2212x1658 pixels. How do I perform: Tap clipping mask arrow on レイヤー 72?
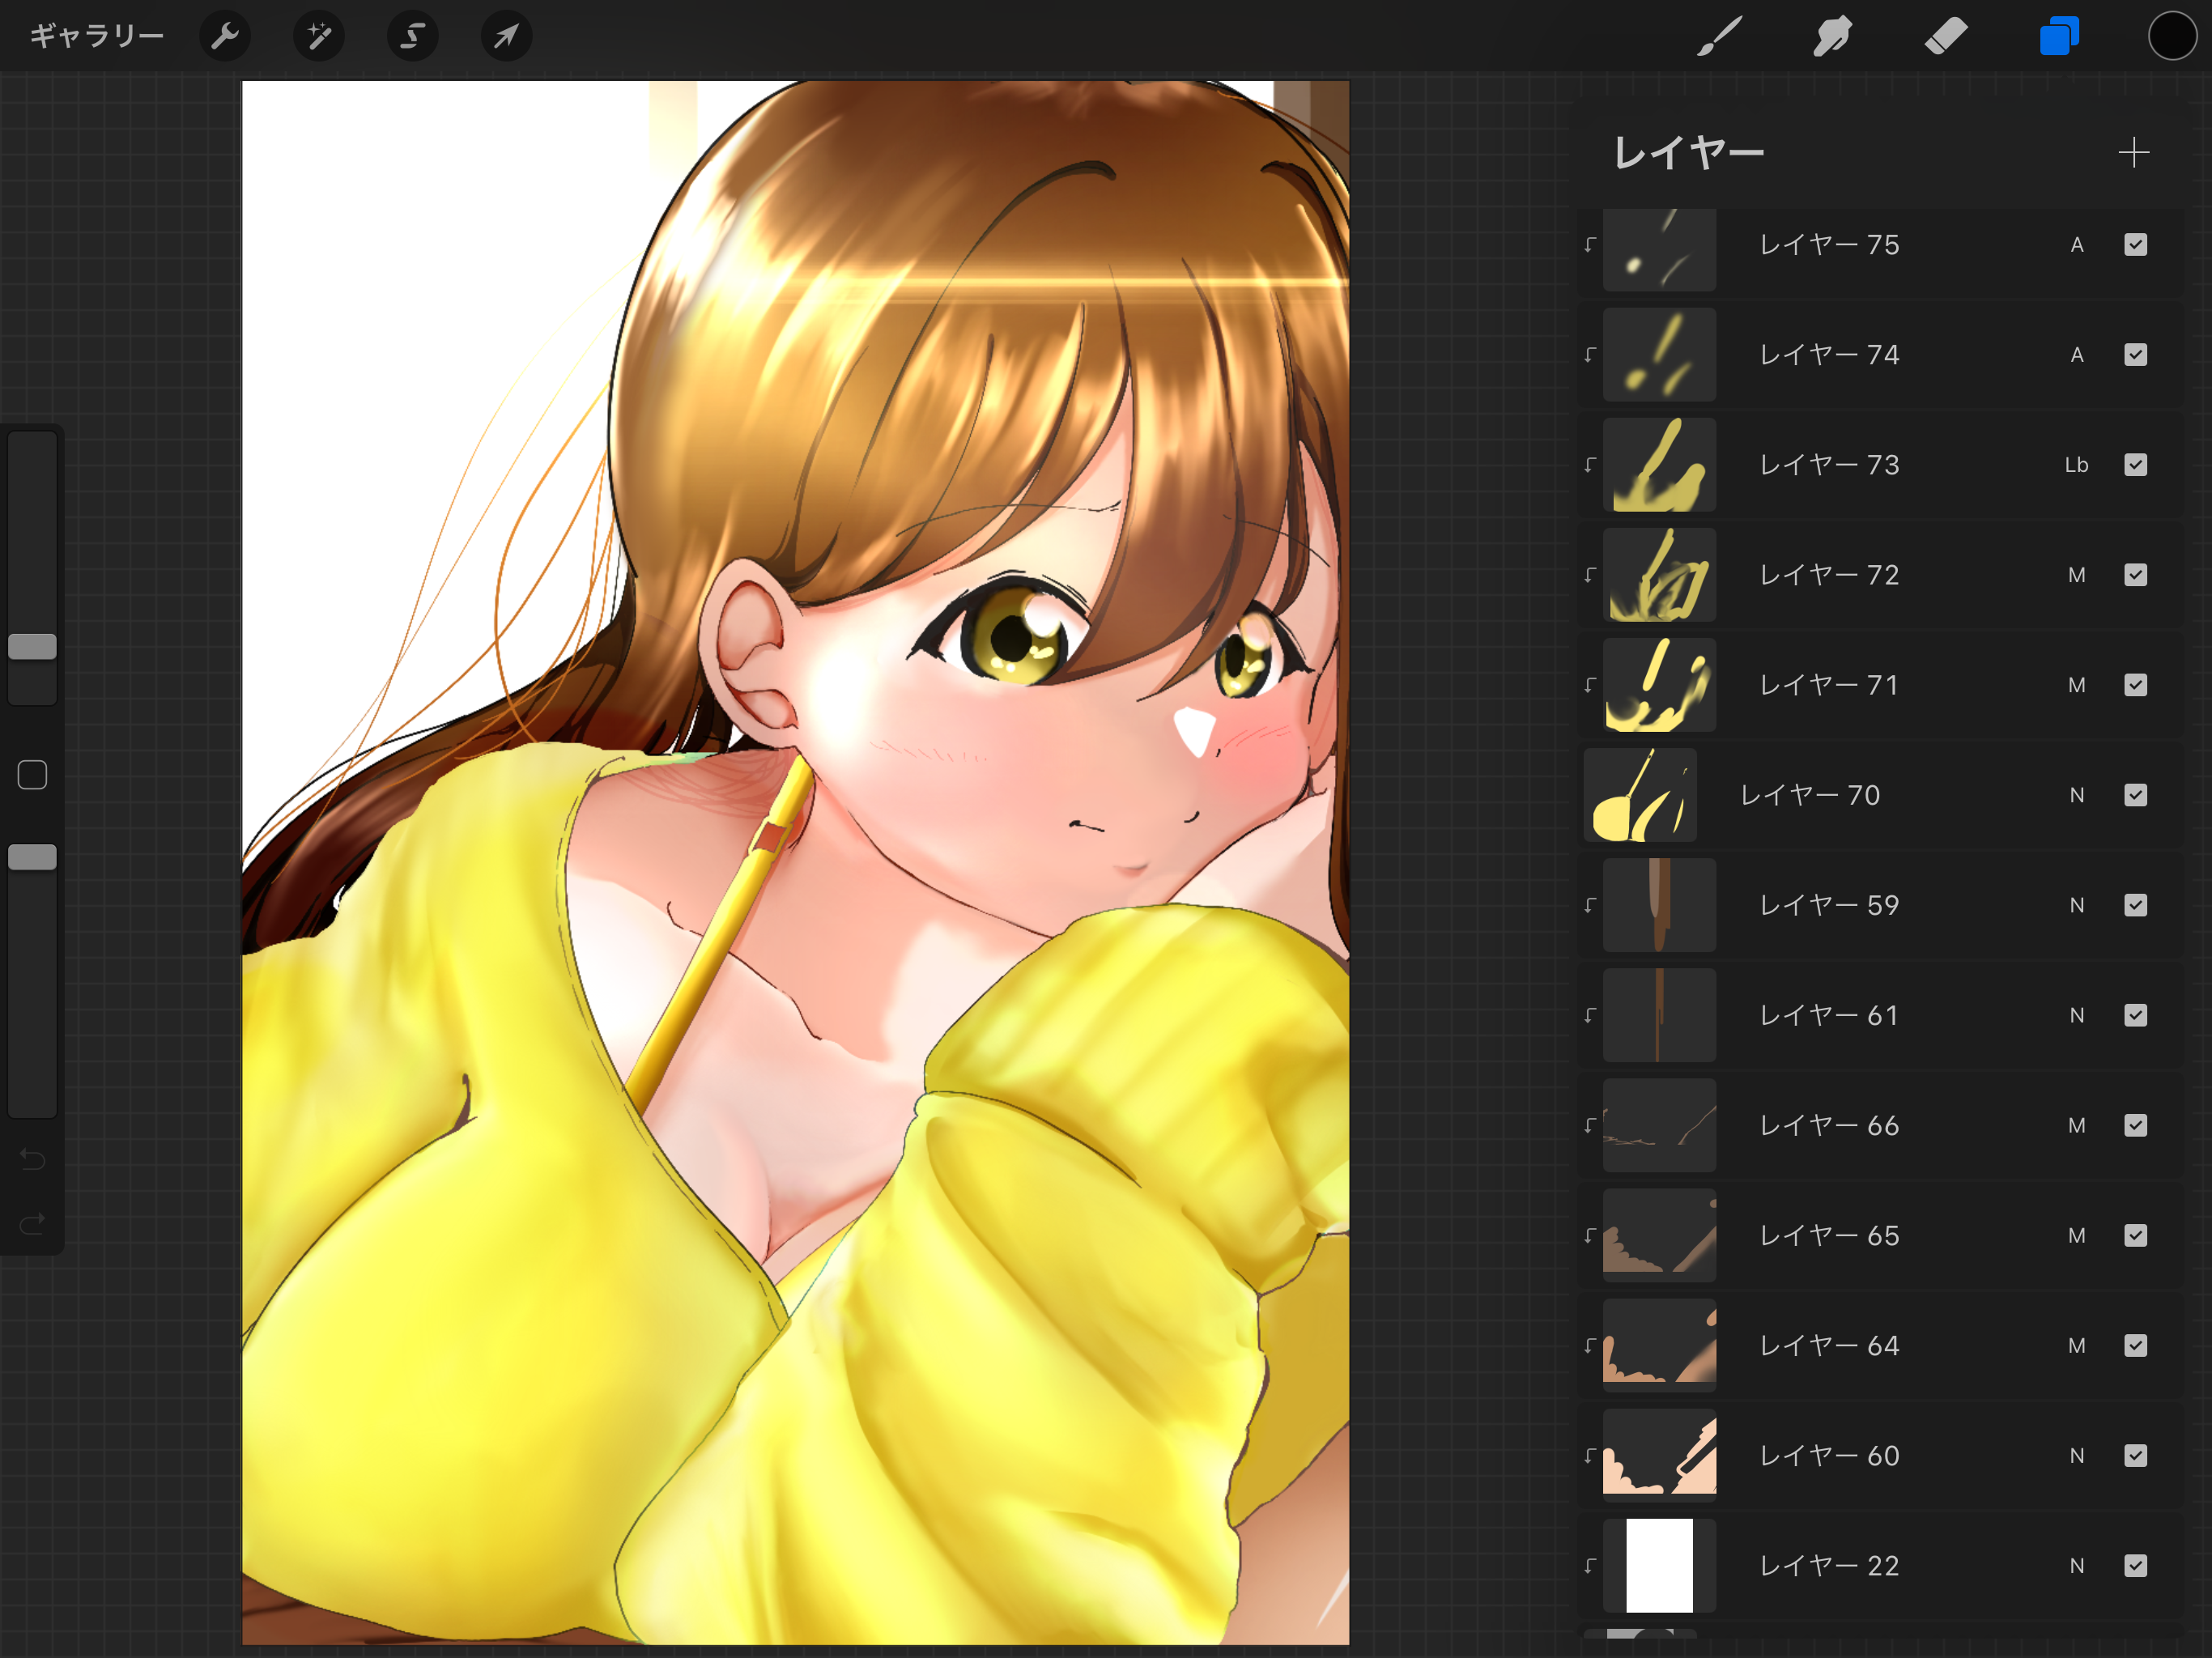click(x=1590, y=575)
